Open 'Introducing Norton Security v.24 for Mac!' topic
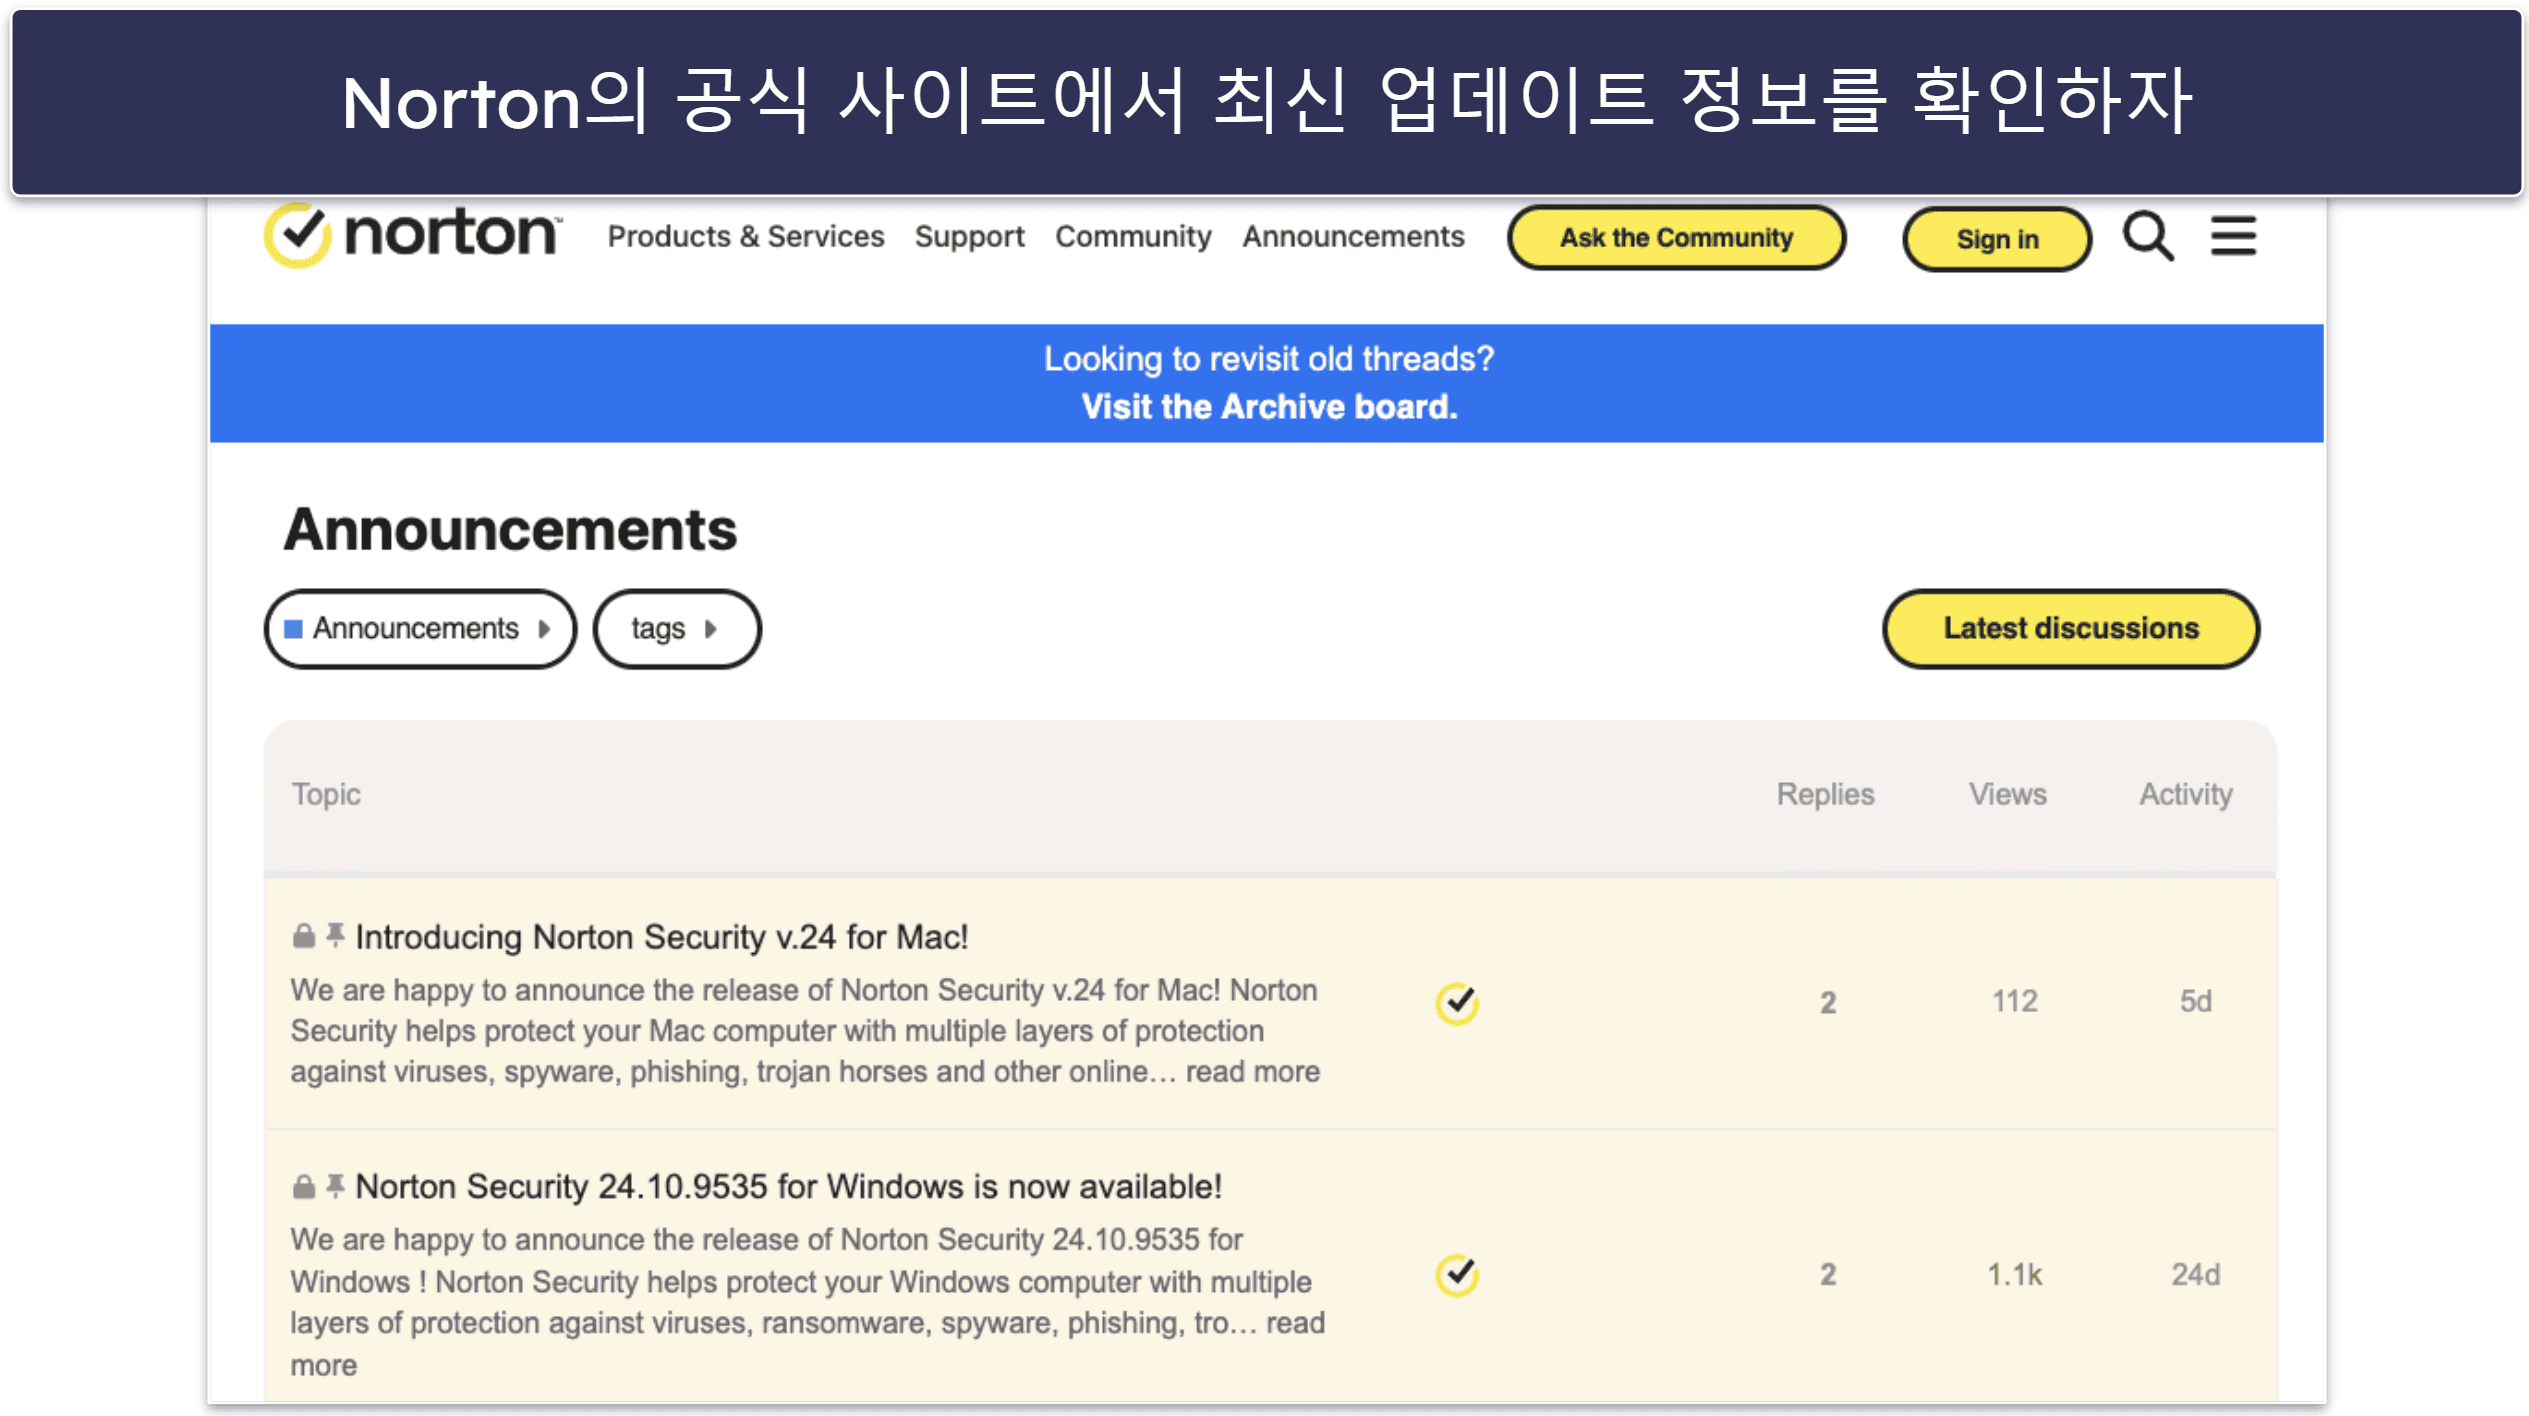 pos(661,937)
